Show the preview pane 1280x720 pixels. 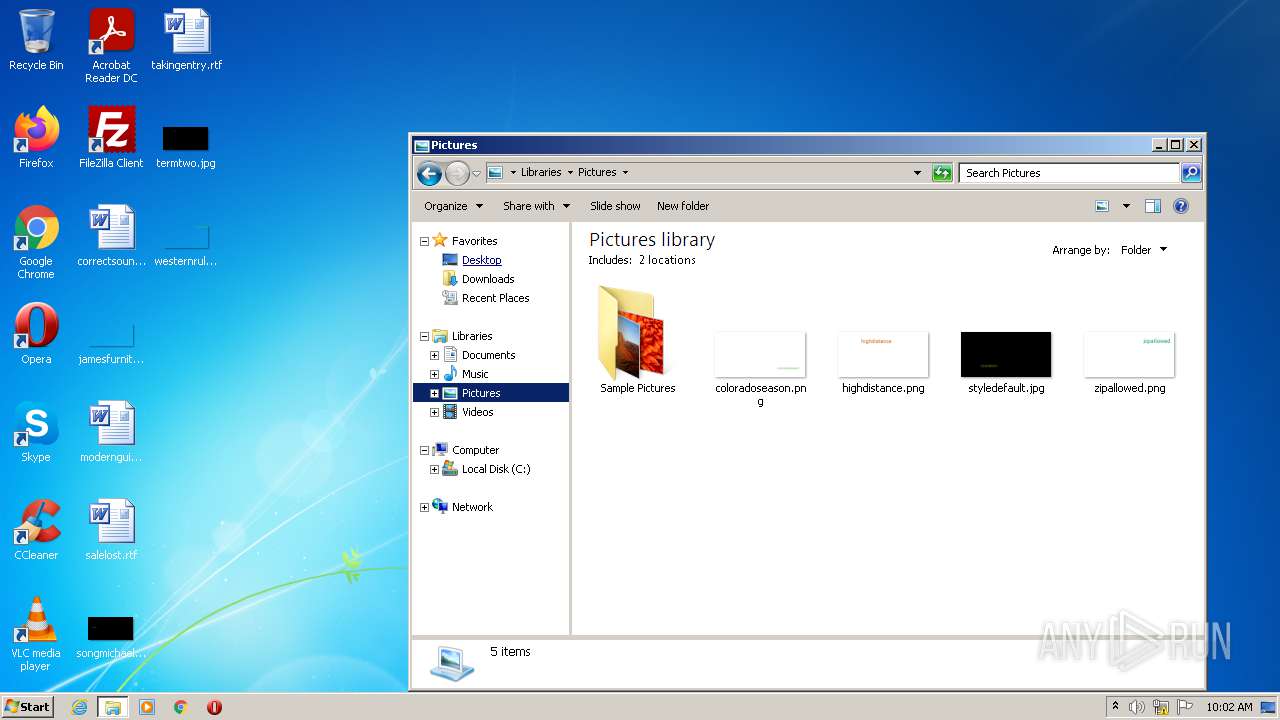[1152, 206]
